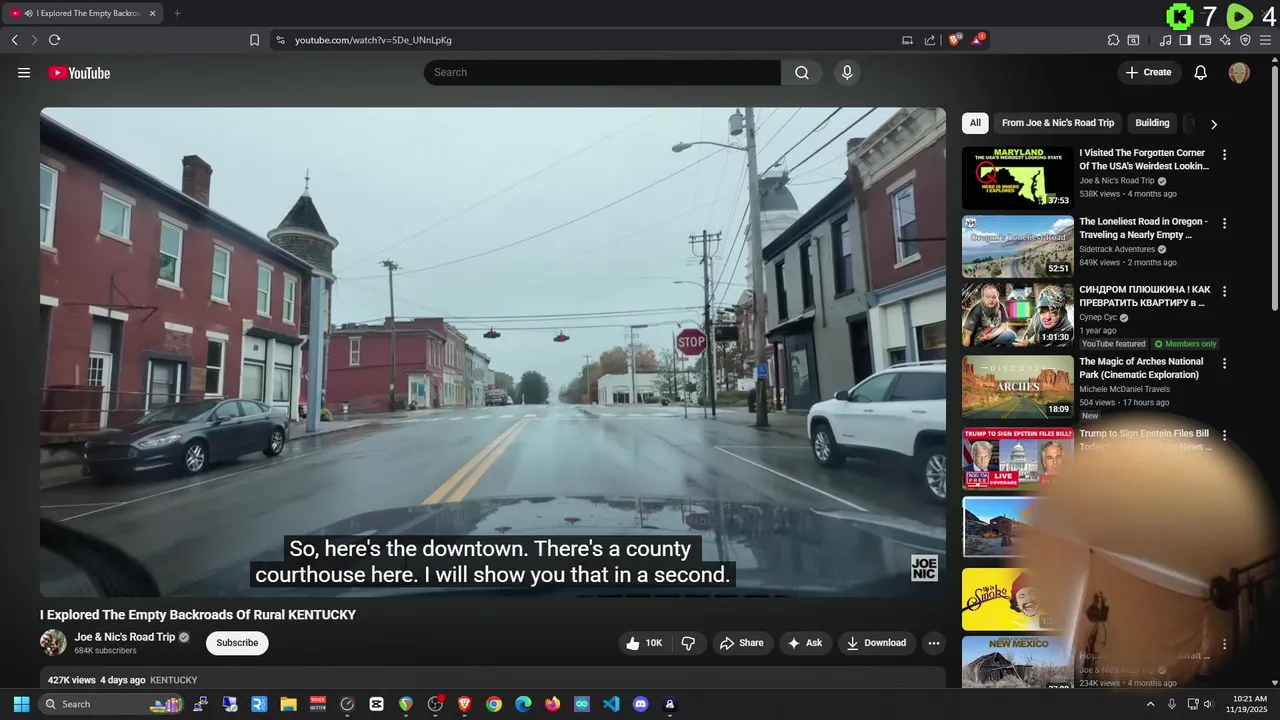1280x720 pixels.
Task: Click the Download button
Action: [877, 643]
